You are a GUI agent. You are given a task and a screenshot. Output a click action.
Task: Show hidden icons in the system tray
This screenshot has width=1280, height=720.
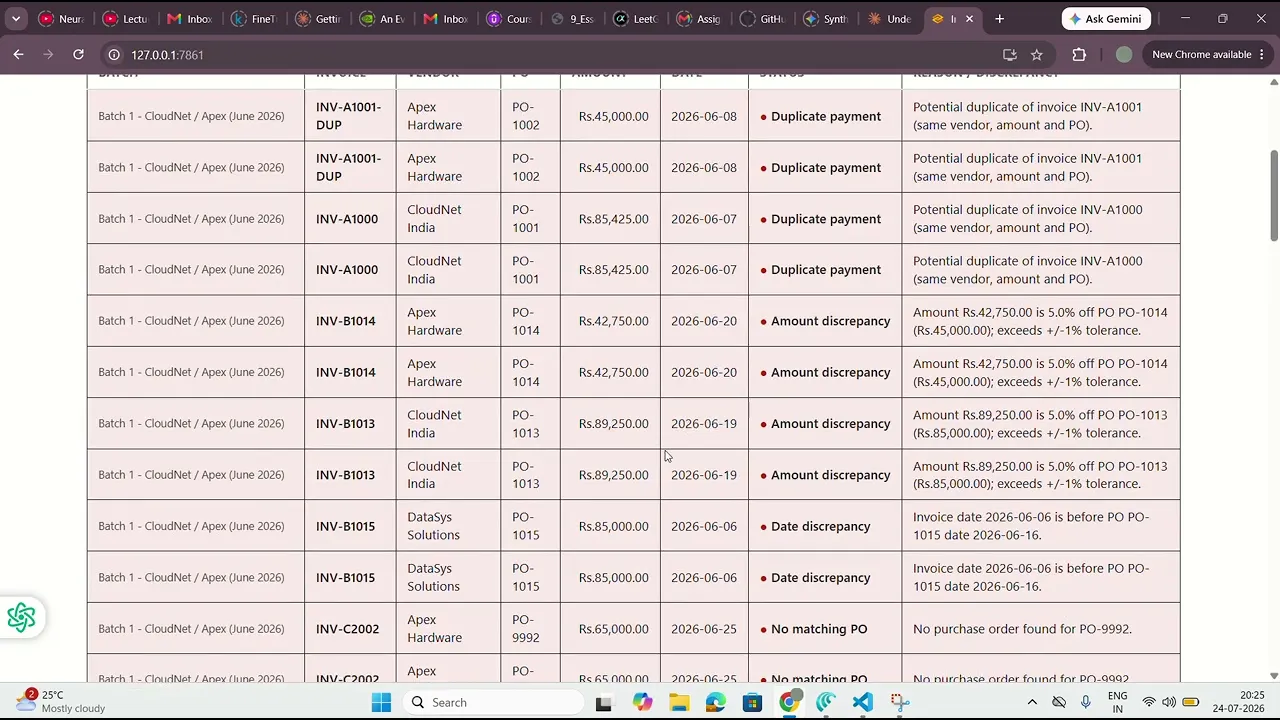tap(1032, 702)
